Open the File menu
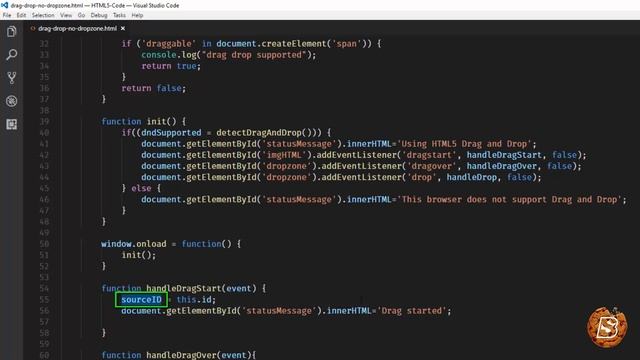The height and width of the screenshot is (360, 640). click(7, 15)
